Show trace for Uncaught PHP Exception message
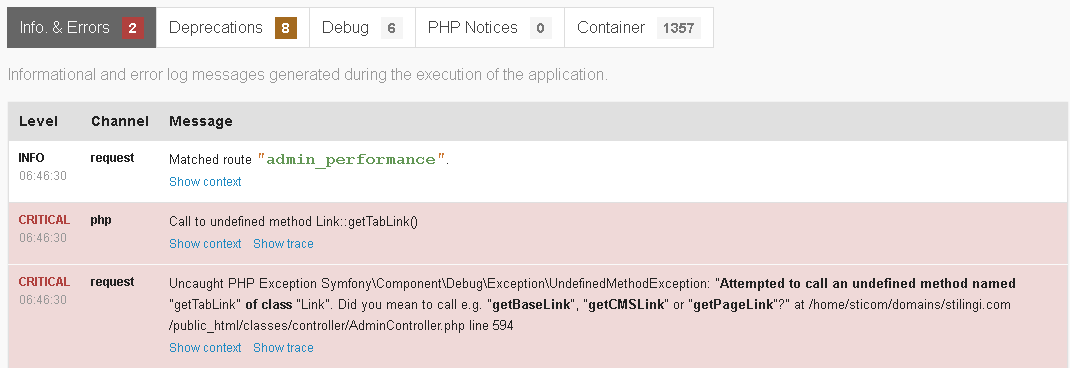The image size is (1070, 368). click(x=283, y=348)
